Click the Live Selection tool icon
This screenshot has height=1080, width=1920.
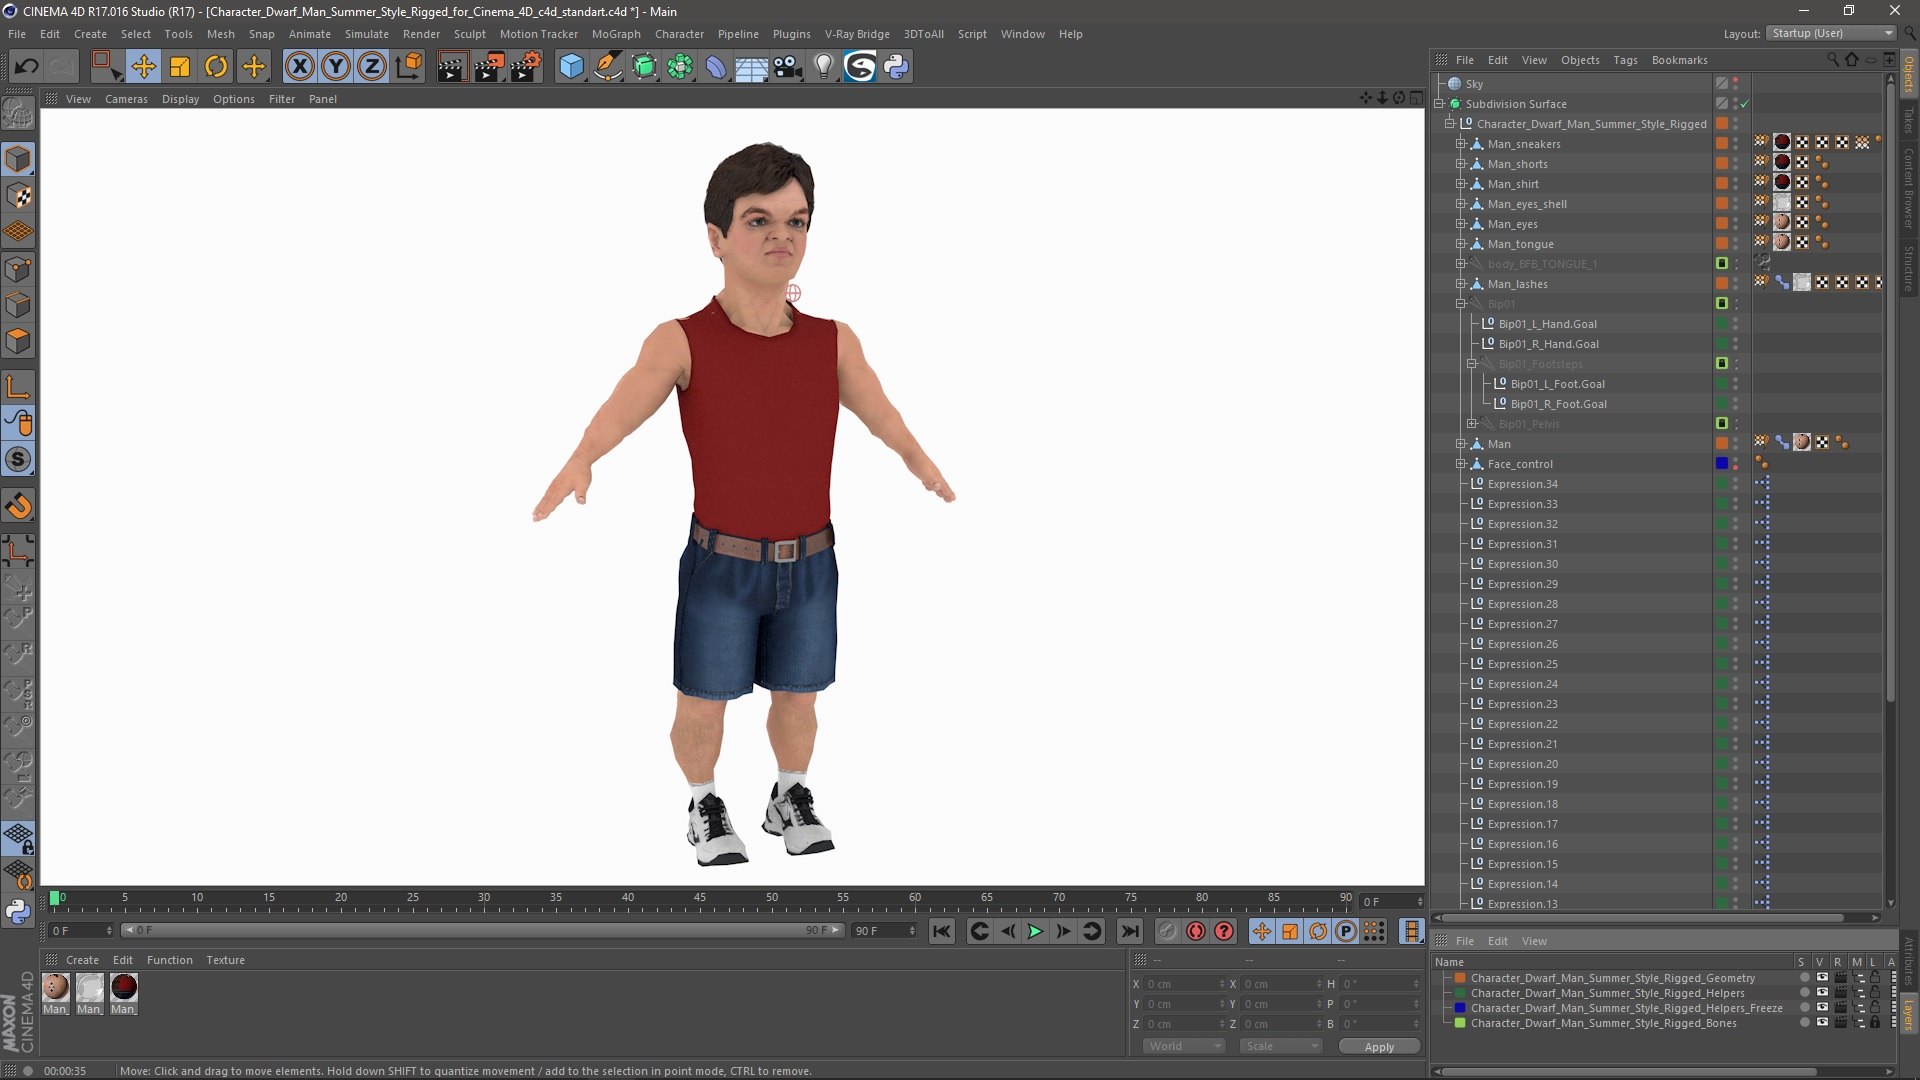click(106, 67)
